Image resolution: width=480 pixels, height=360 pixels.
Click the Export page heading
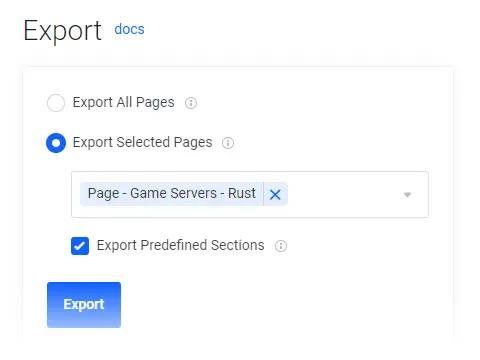[63, 31]
